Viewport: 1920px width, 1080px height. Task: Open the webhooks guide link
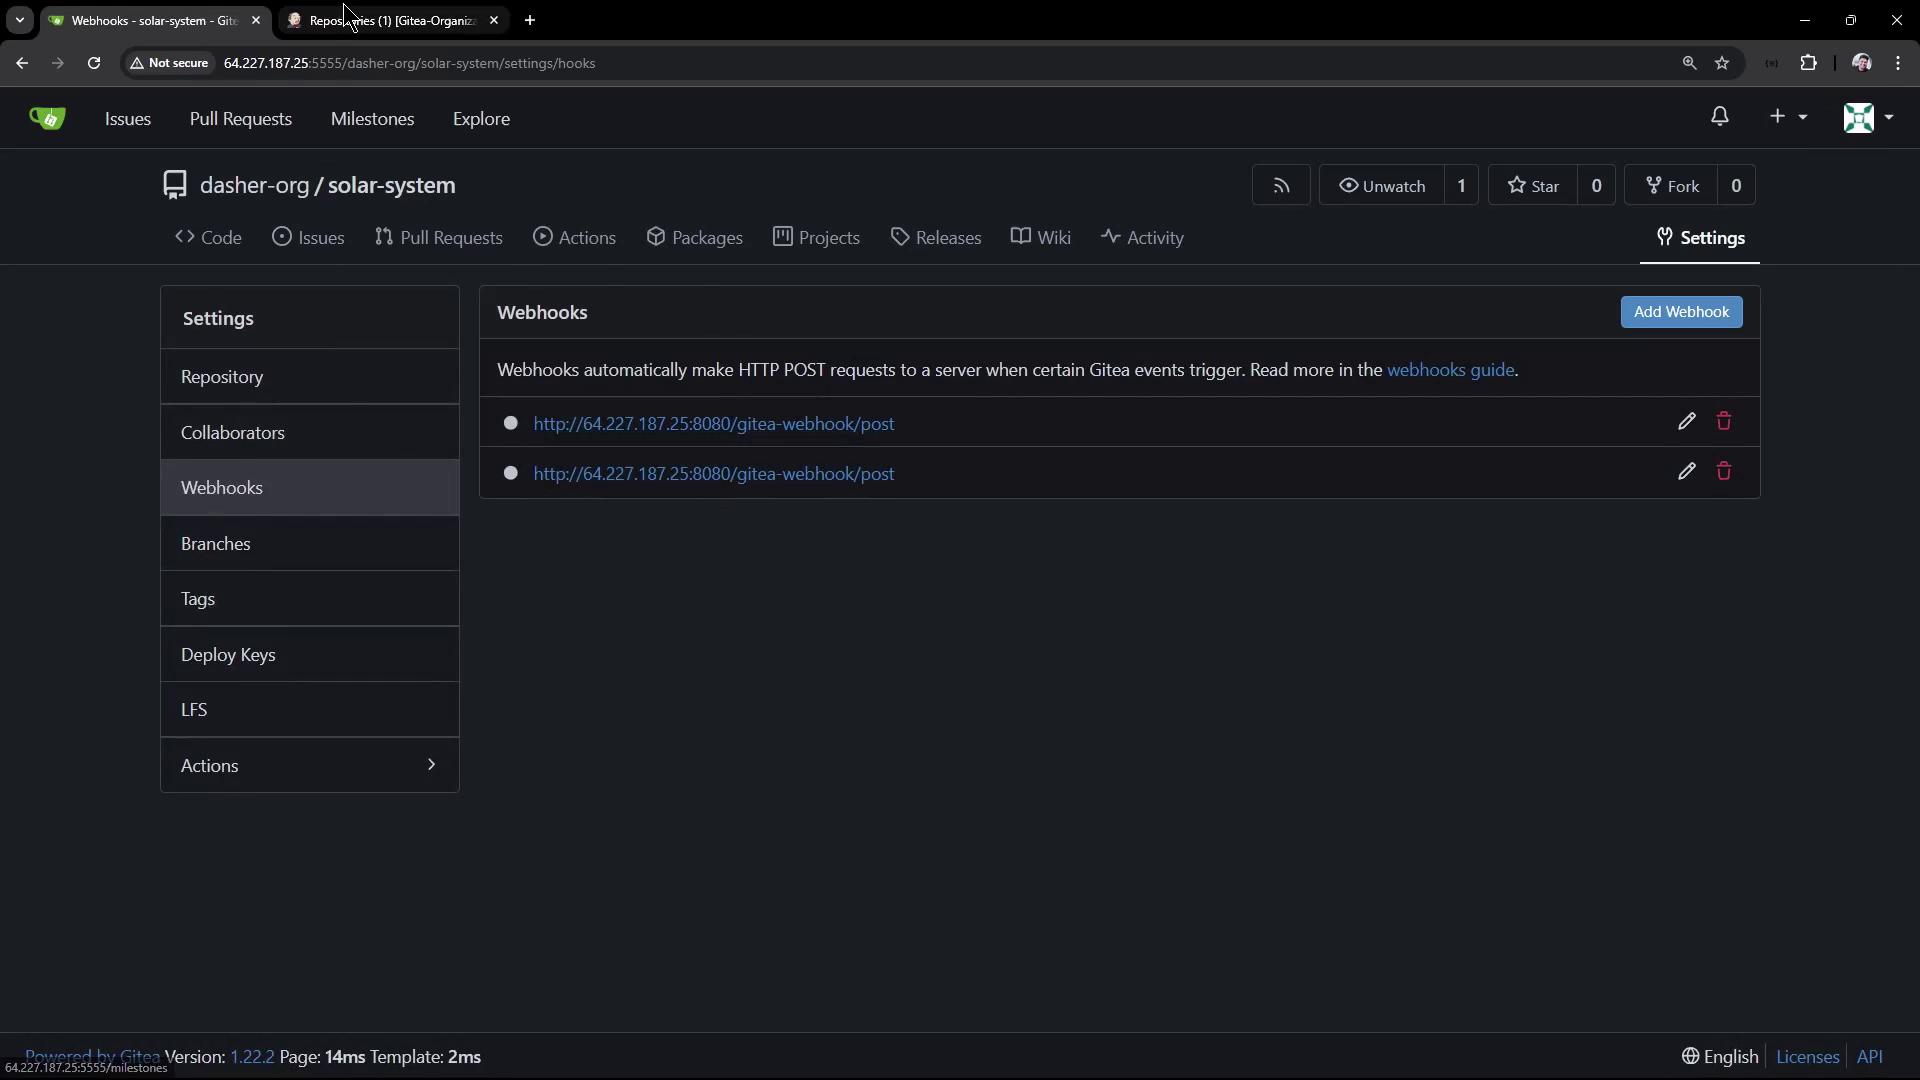[x=1450, y=370]
